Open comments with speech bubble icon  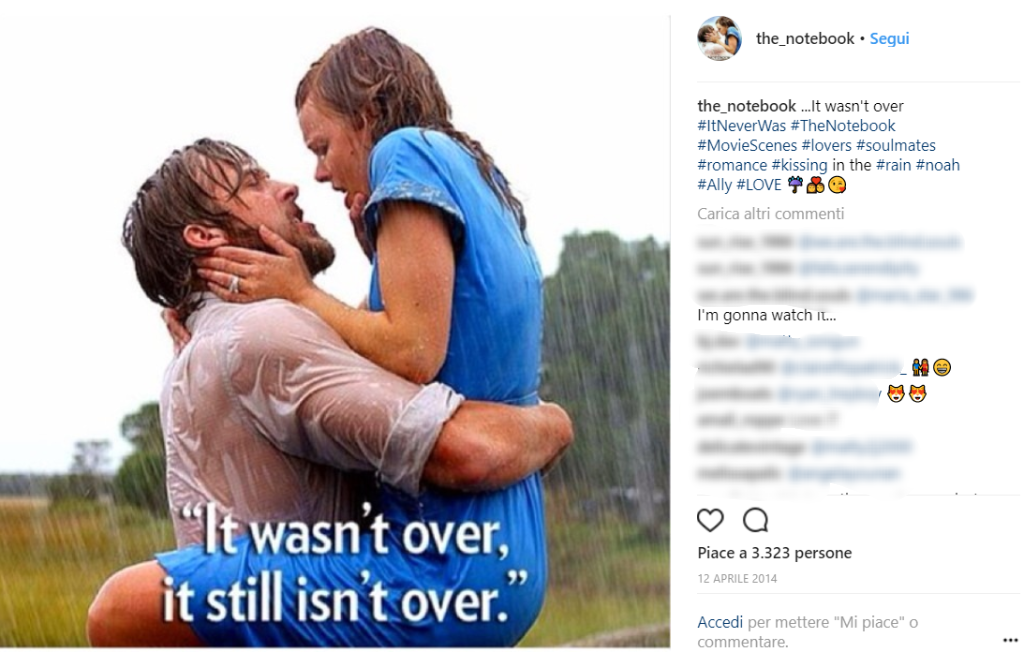click(x=756, y=520)
